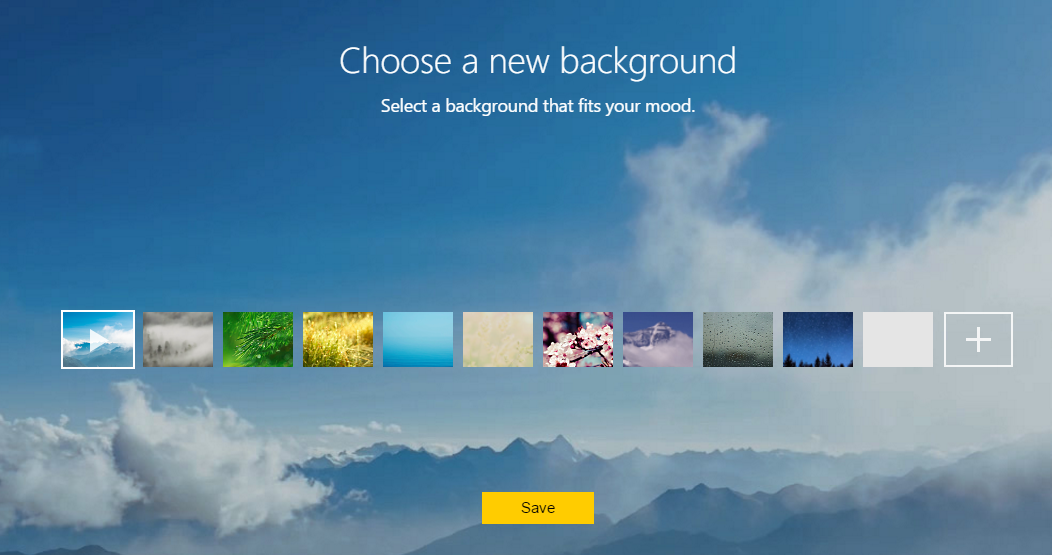
Task: Save the chosen background
Action: tap(537, 508)
